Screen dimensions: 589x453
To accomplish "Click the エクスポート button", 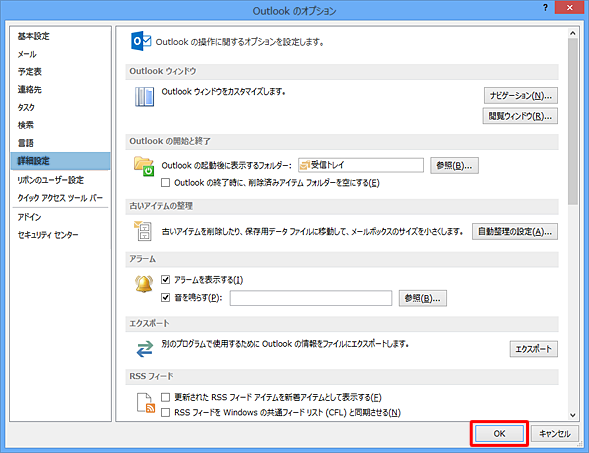I will [x=533, y=349].
